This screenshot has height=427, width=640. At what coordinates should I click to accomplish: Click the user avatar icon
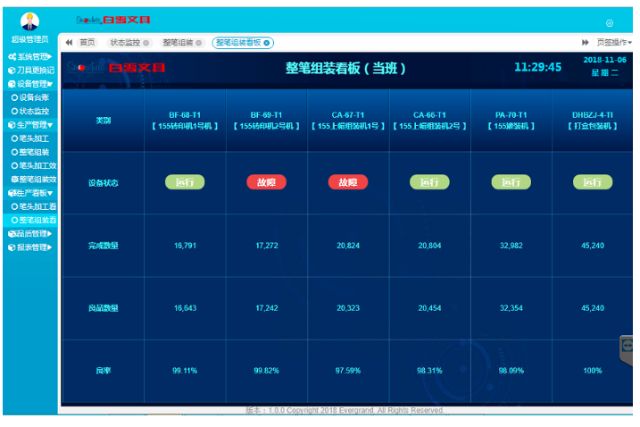click(30, 21)
